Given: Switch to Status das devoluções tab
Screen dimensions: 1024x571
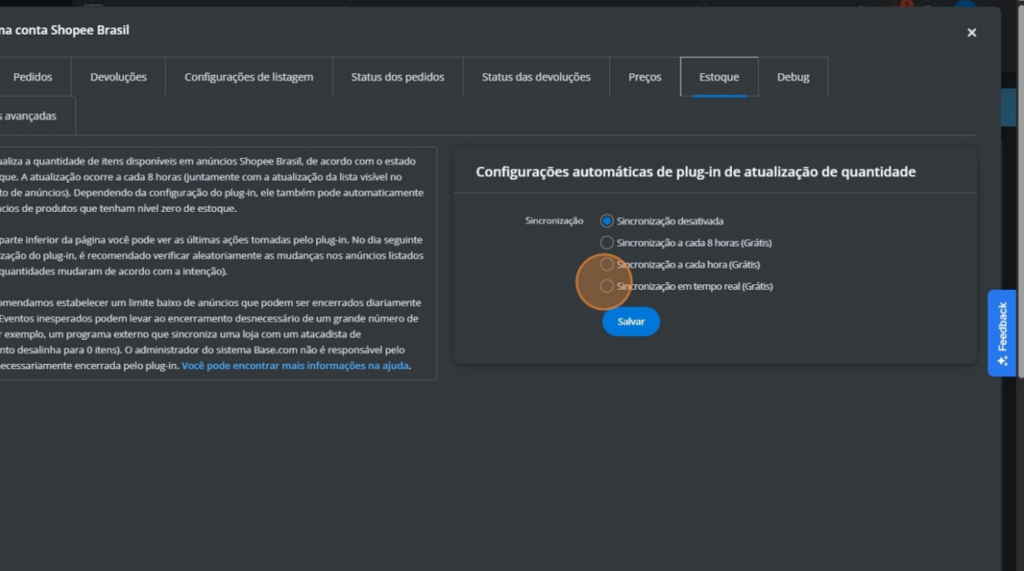Looking at the screenshot, I should tap(536, 77).
